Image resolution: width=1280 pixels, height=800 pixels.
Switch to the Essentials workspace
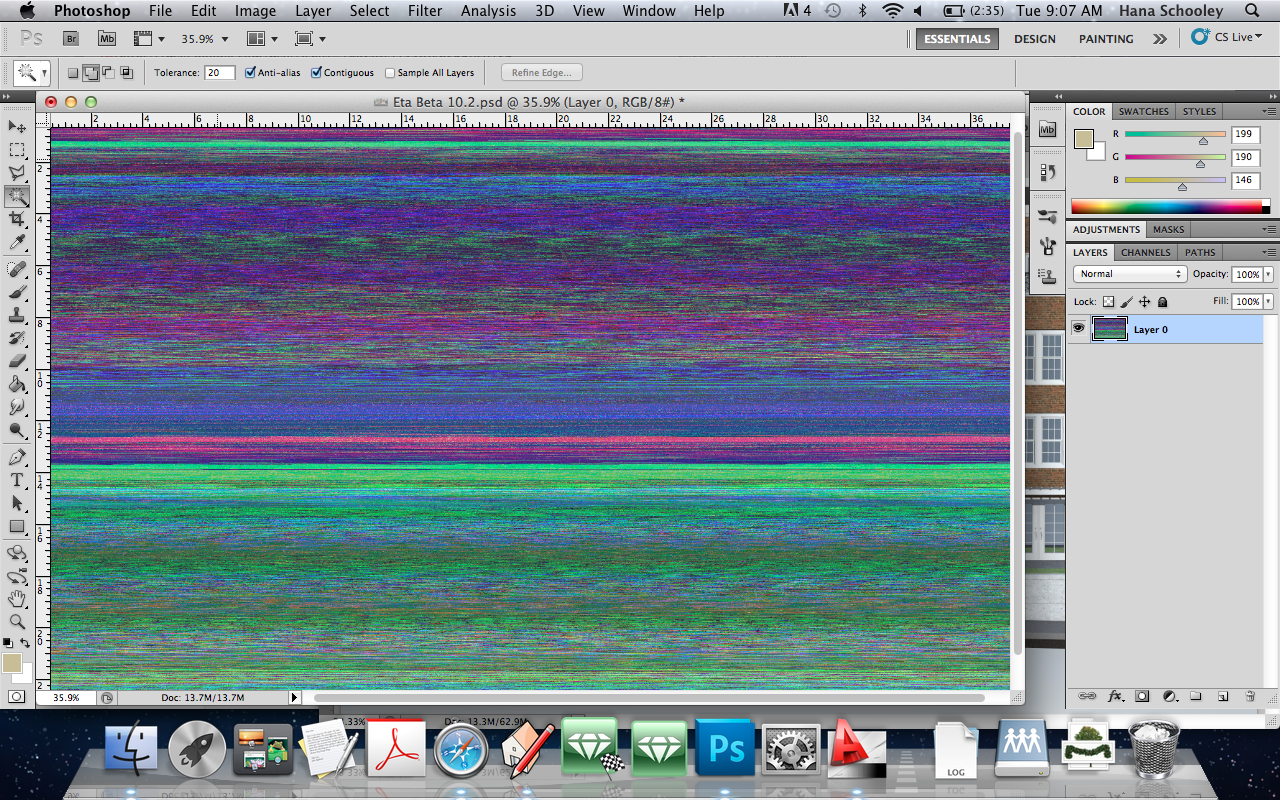pos(957,39)
